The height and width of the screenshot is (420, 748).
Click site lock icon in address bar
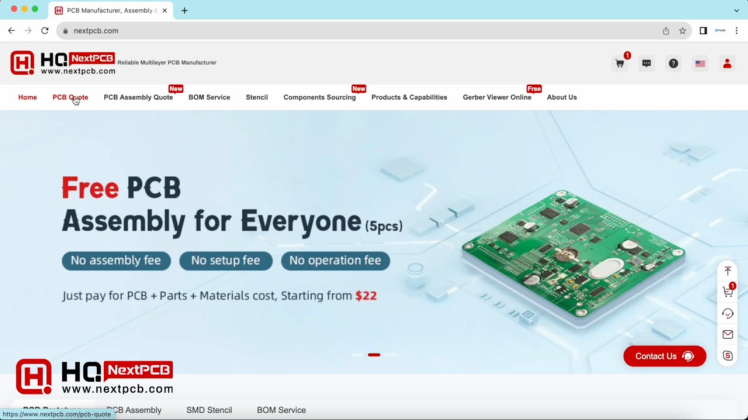[65, 31]
